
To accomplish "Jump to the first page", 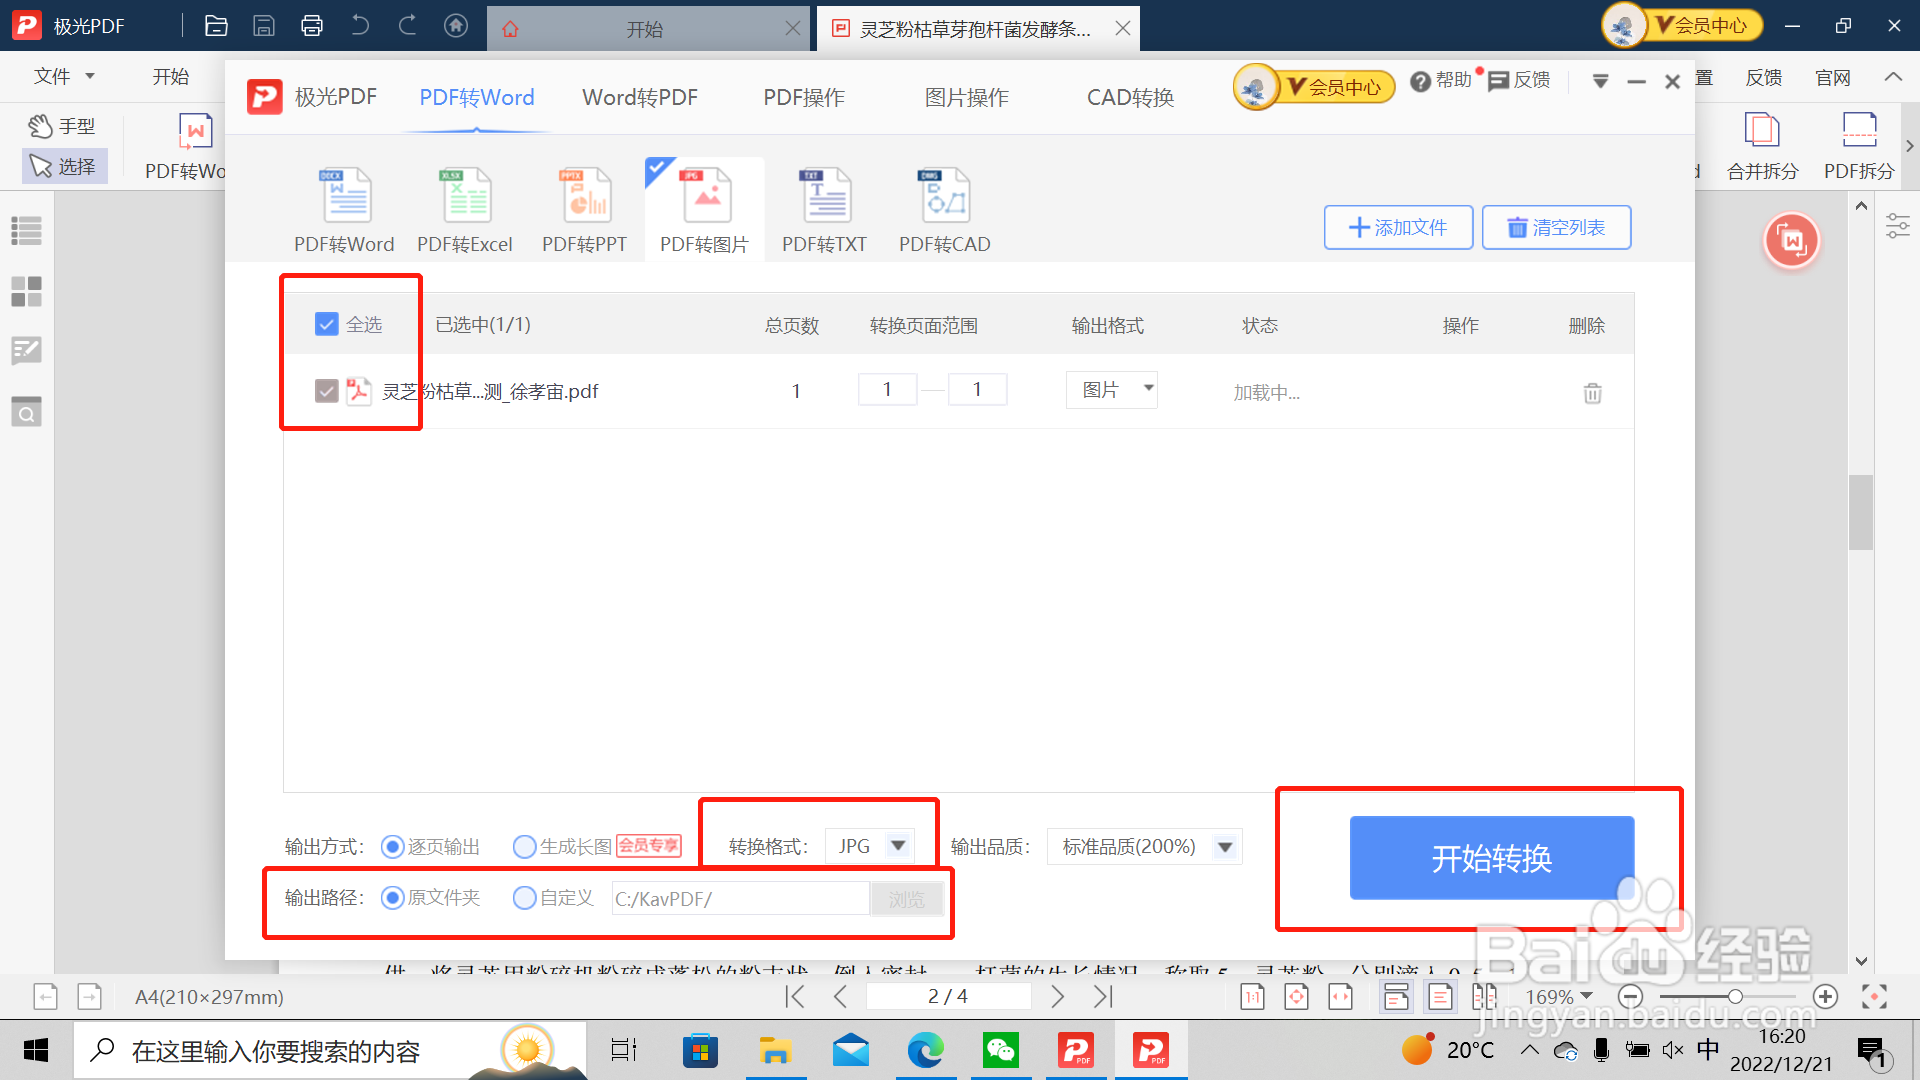I will coord(795,996).
